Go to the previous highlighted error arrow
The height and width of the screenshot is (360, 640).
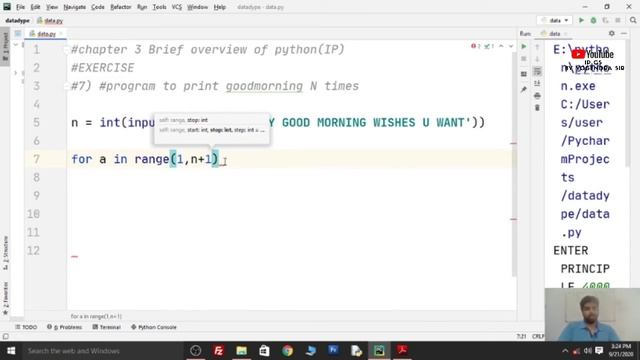501,46
